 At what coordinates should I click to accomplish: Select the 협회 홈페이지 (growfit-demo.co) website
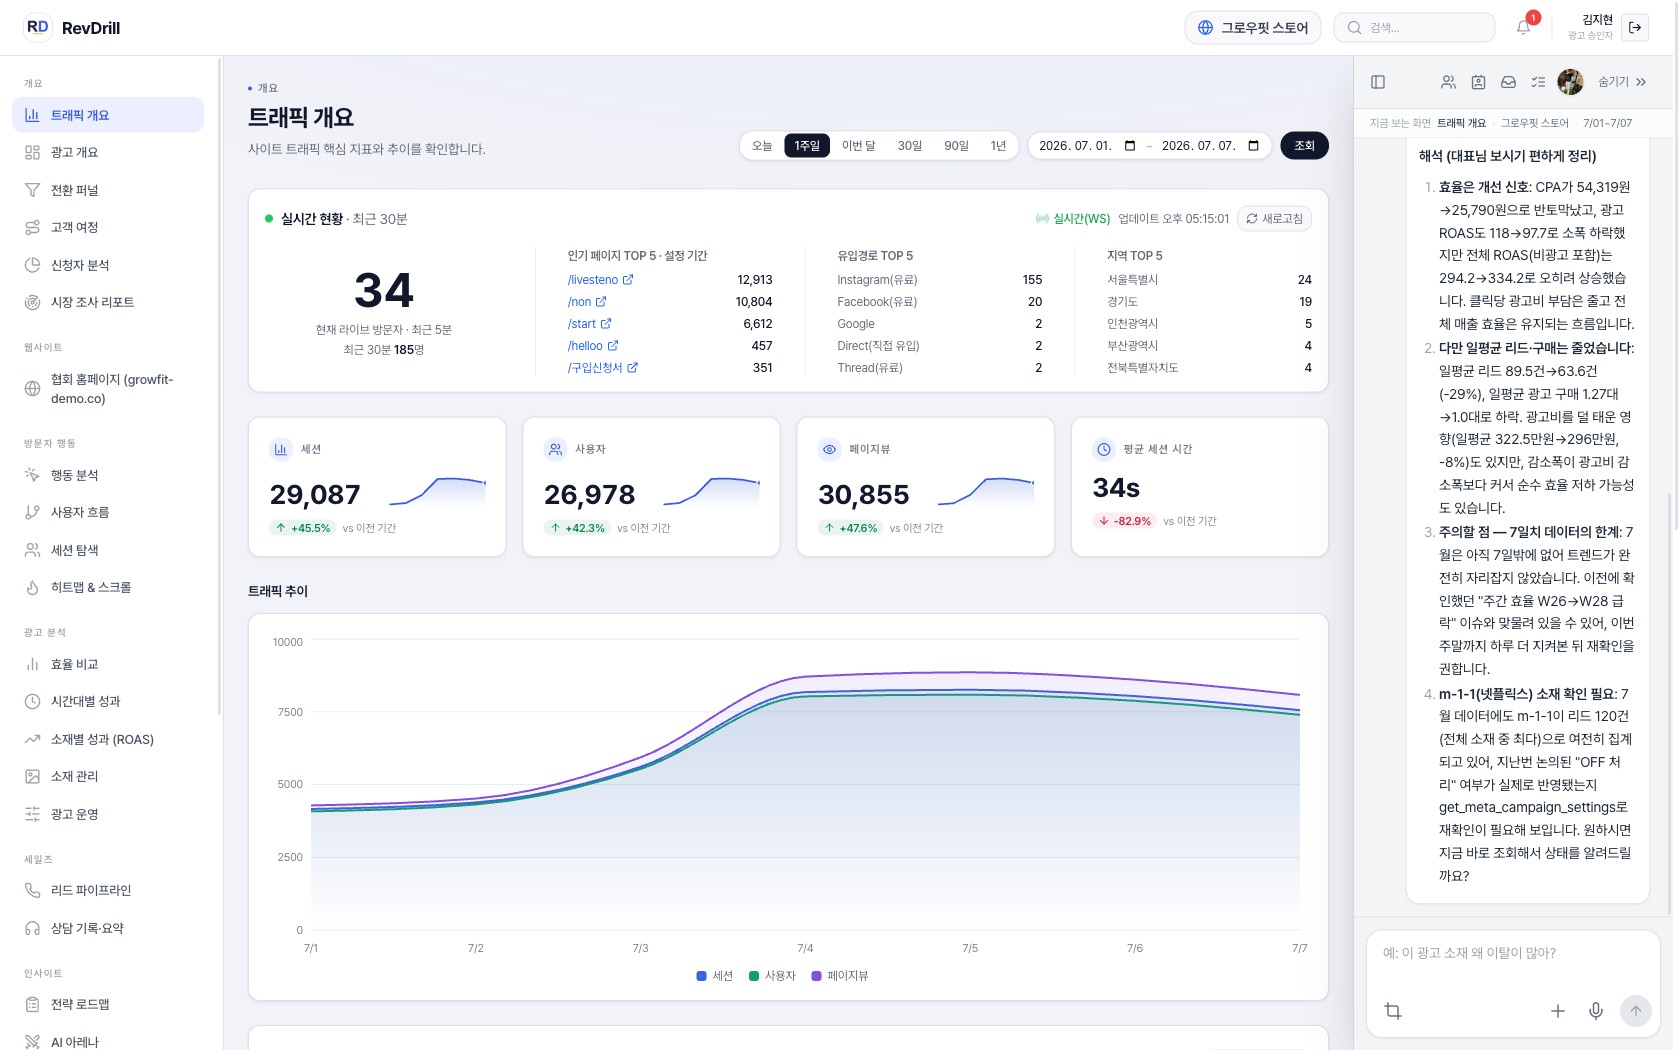(x=108, y=389)
